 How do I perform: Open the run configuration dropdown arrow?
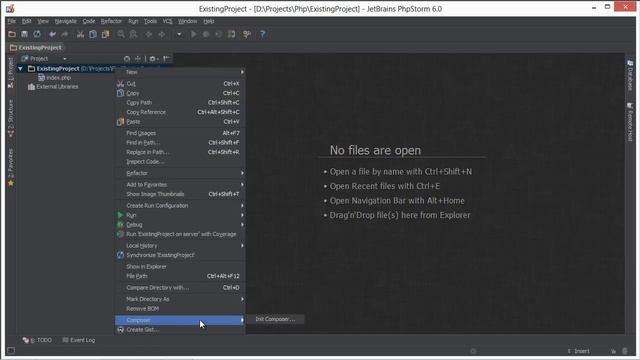click(179, 34)
